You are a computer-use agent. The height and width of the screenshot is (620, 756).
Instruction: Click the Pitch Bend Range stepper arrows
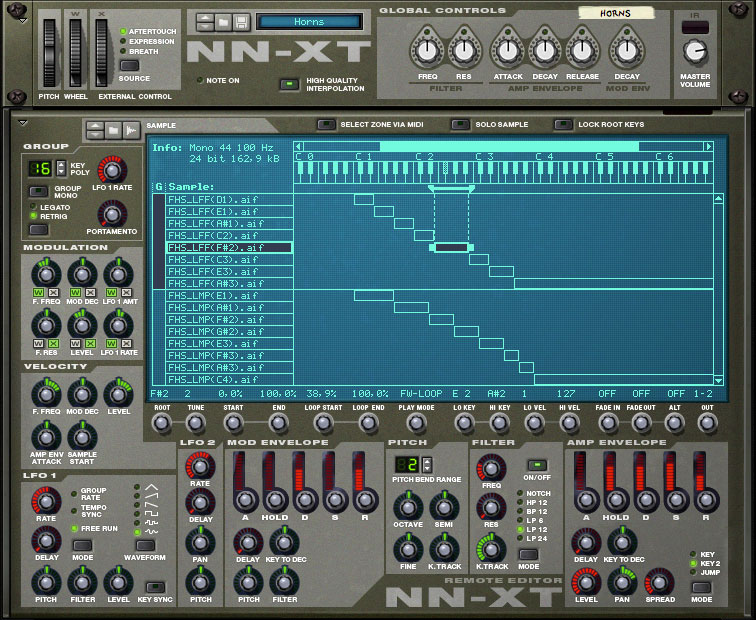(x=427, y=464)
